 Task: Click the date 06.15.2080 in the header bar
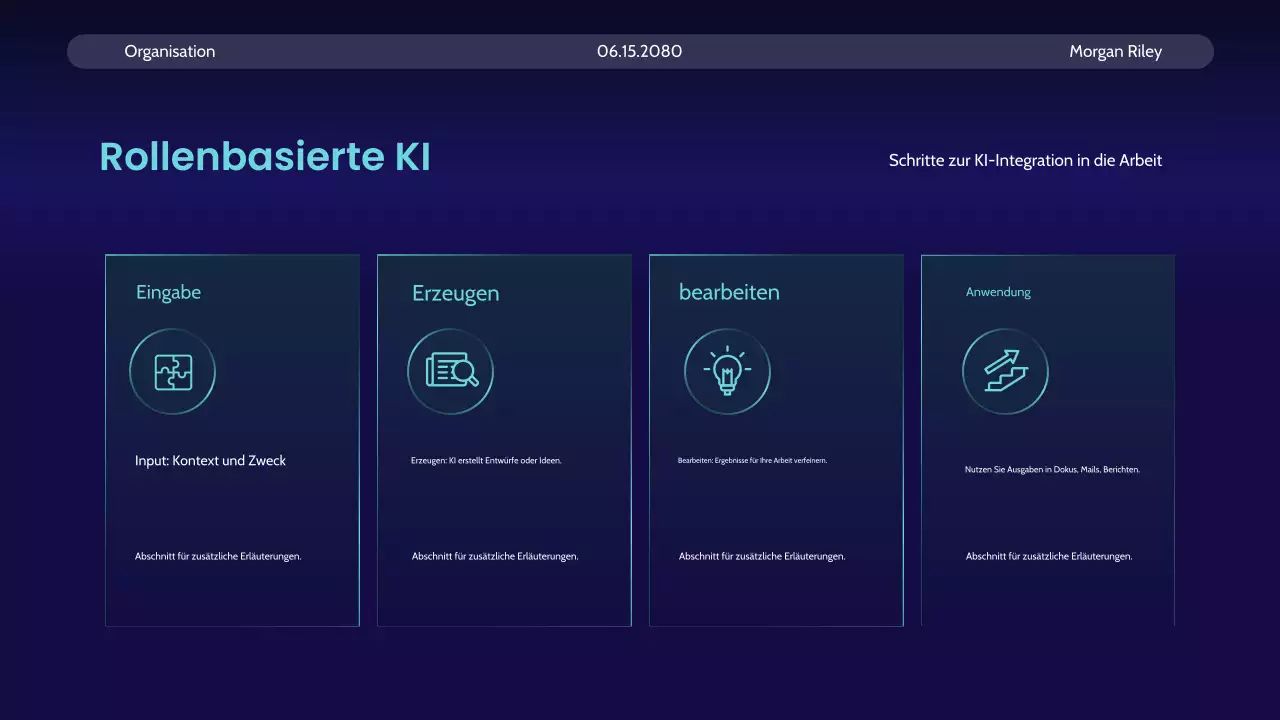point(639,51)
